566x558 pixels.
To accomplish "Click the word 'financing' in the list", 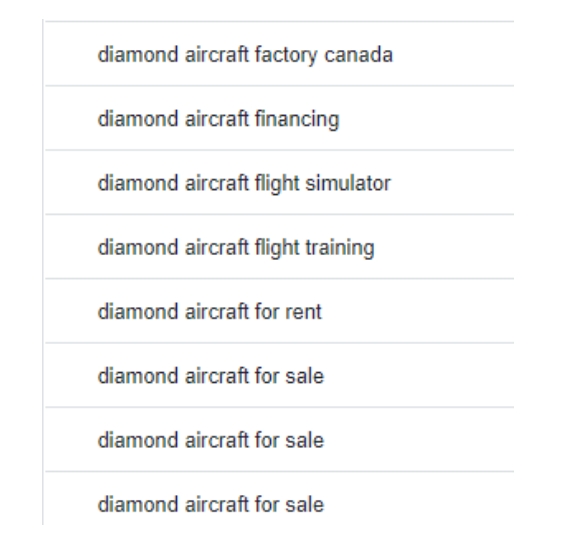I will (x=297, y=120).
